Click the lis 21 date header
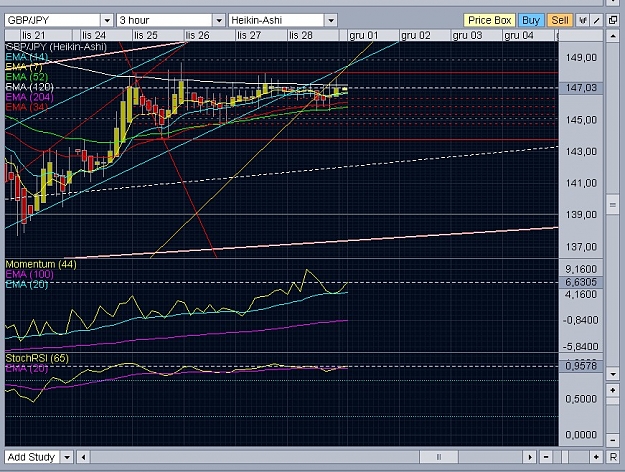The width and height of the screenshot is (625, 472). click(33, 35)
